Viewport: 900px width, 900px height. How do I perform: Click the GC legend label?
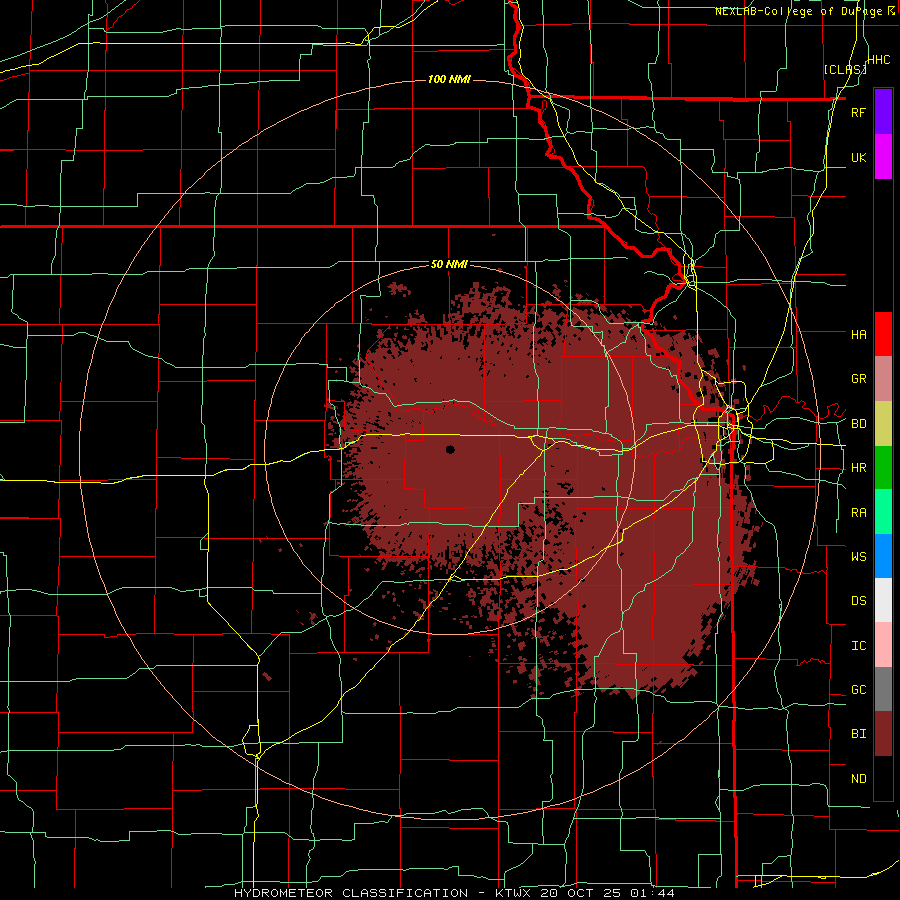858,690
